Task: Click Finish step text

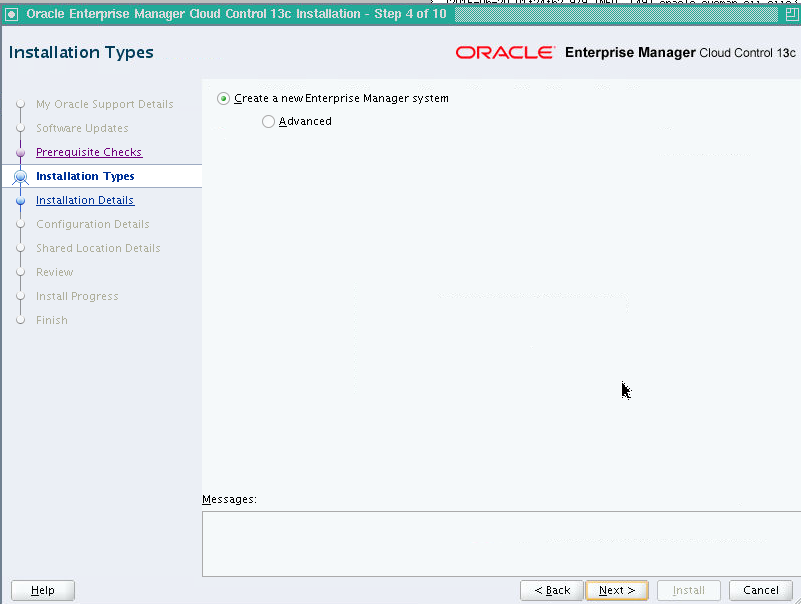Action: (x=52, y=320)
